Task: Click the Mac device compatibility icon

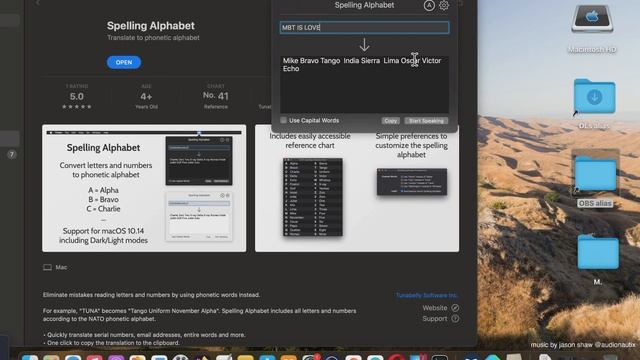Action: [x=47, y=267]
